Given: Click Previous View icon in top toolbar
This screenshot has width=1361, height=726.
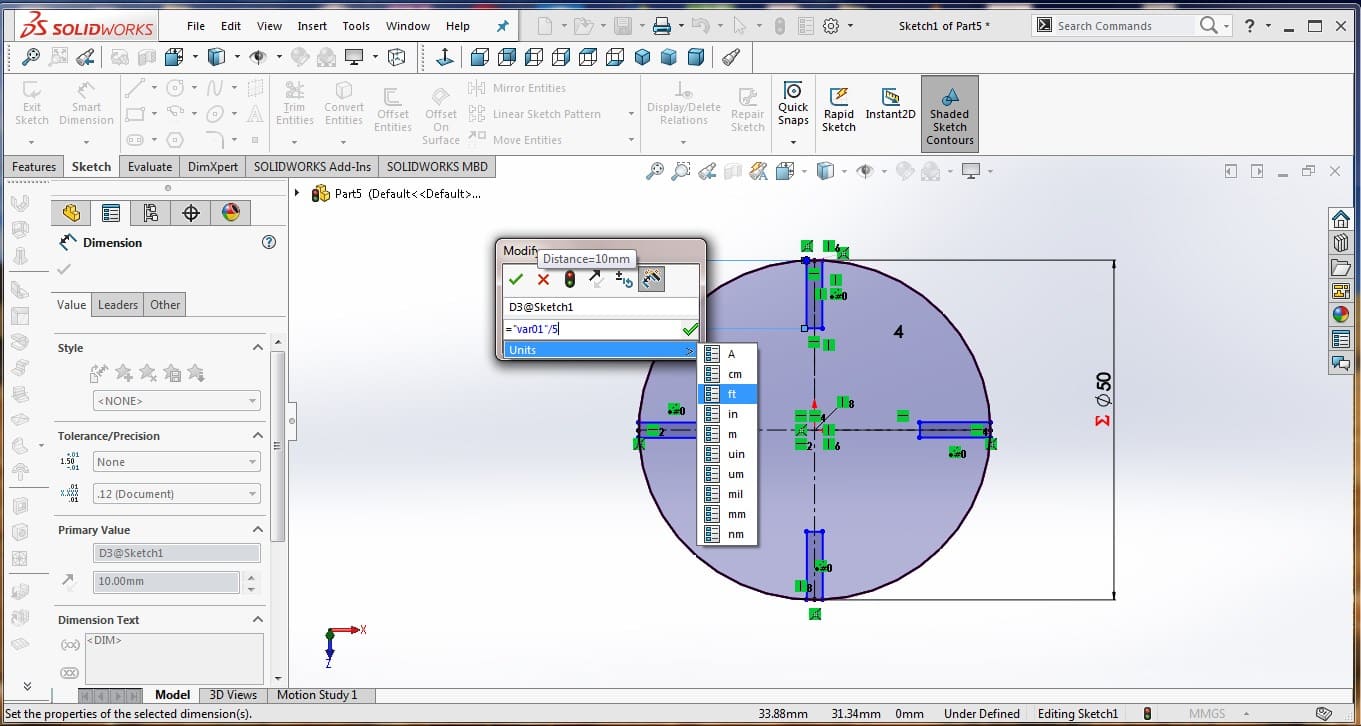Looking at the screenshot, I should tap(86, 57).
